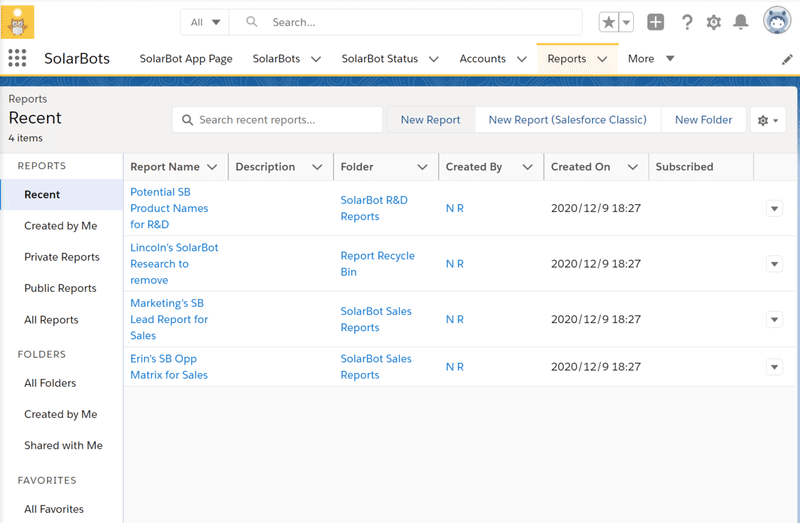Expand the Accounts tab chevron
Screen dimensions: 800x523
point(521,59)
